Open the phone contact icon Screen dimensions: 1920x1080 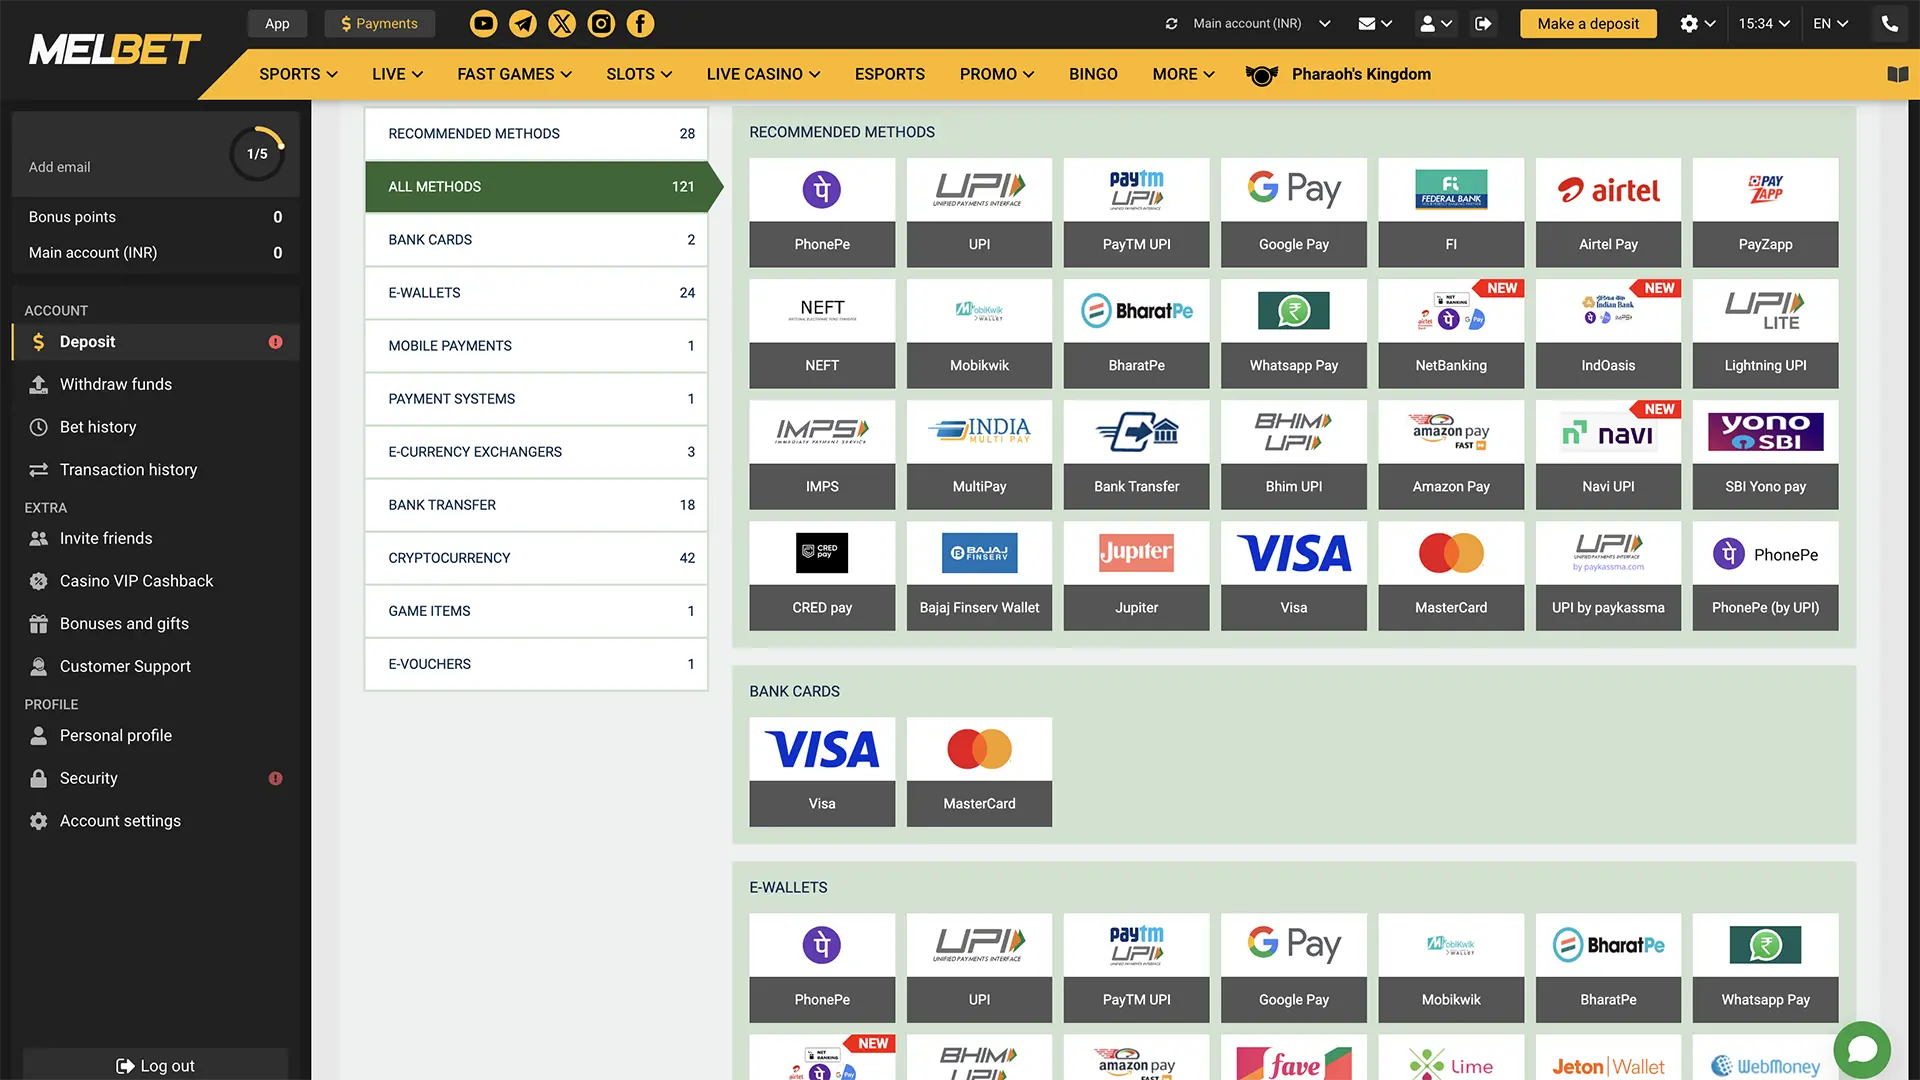coord(1888,23)
